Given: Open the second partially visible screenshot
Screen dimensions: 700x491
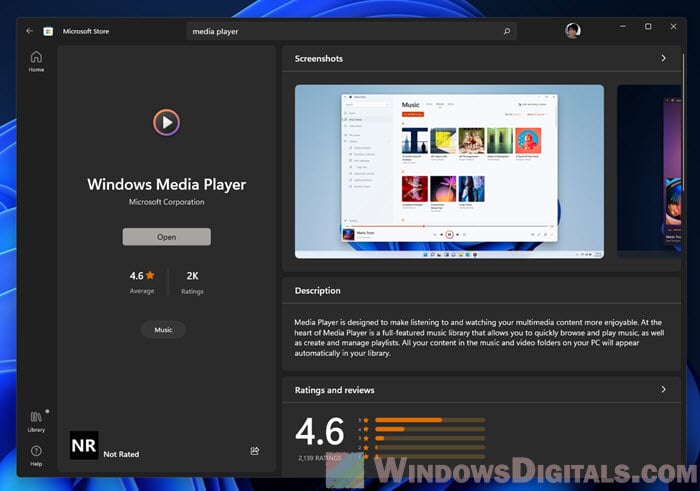Looking at the screenshot, I should tap(649, 171).
